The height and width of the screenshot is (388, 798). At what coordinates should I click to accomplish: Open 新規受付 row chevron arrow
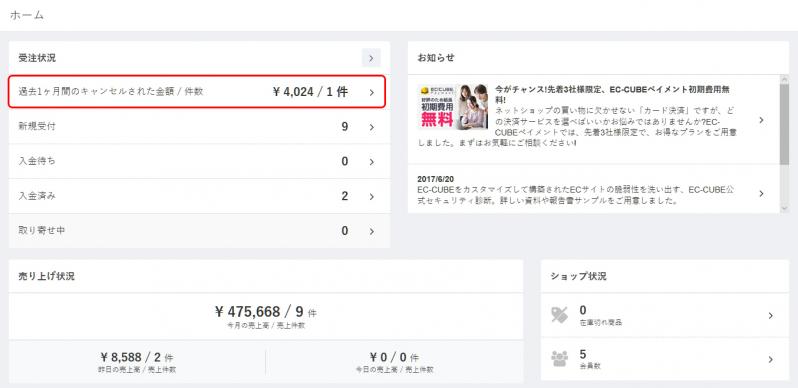372,127
